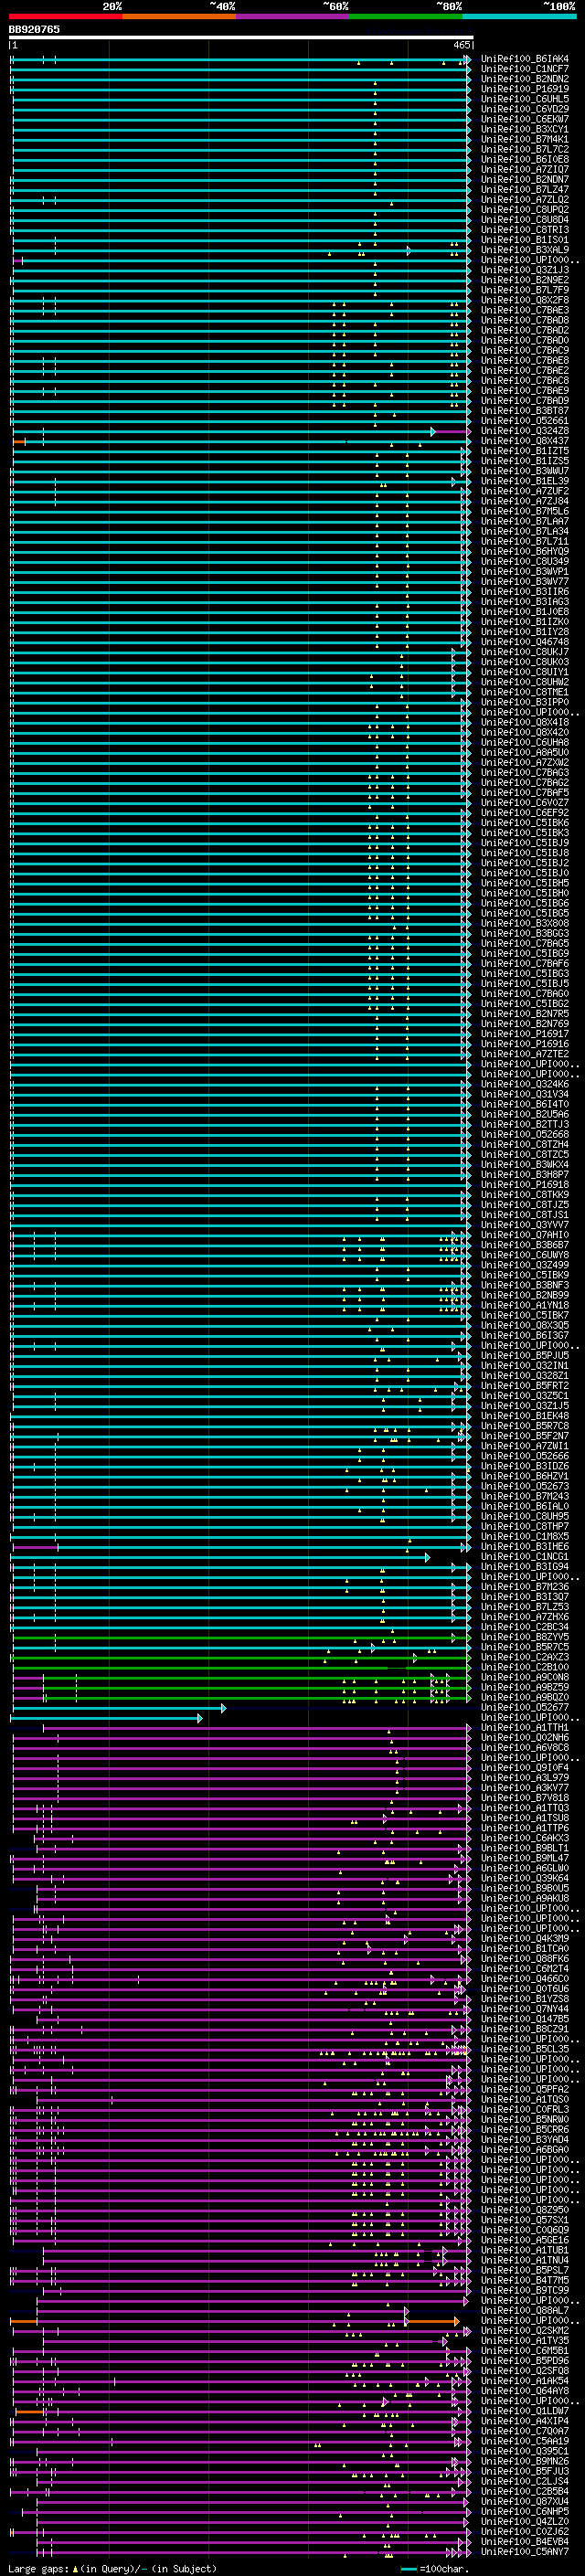Open hit UniRef100_C6UHL5
Screen dimensions: 585x2576
click(525, 99)
